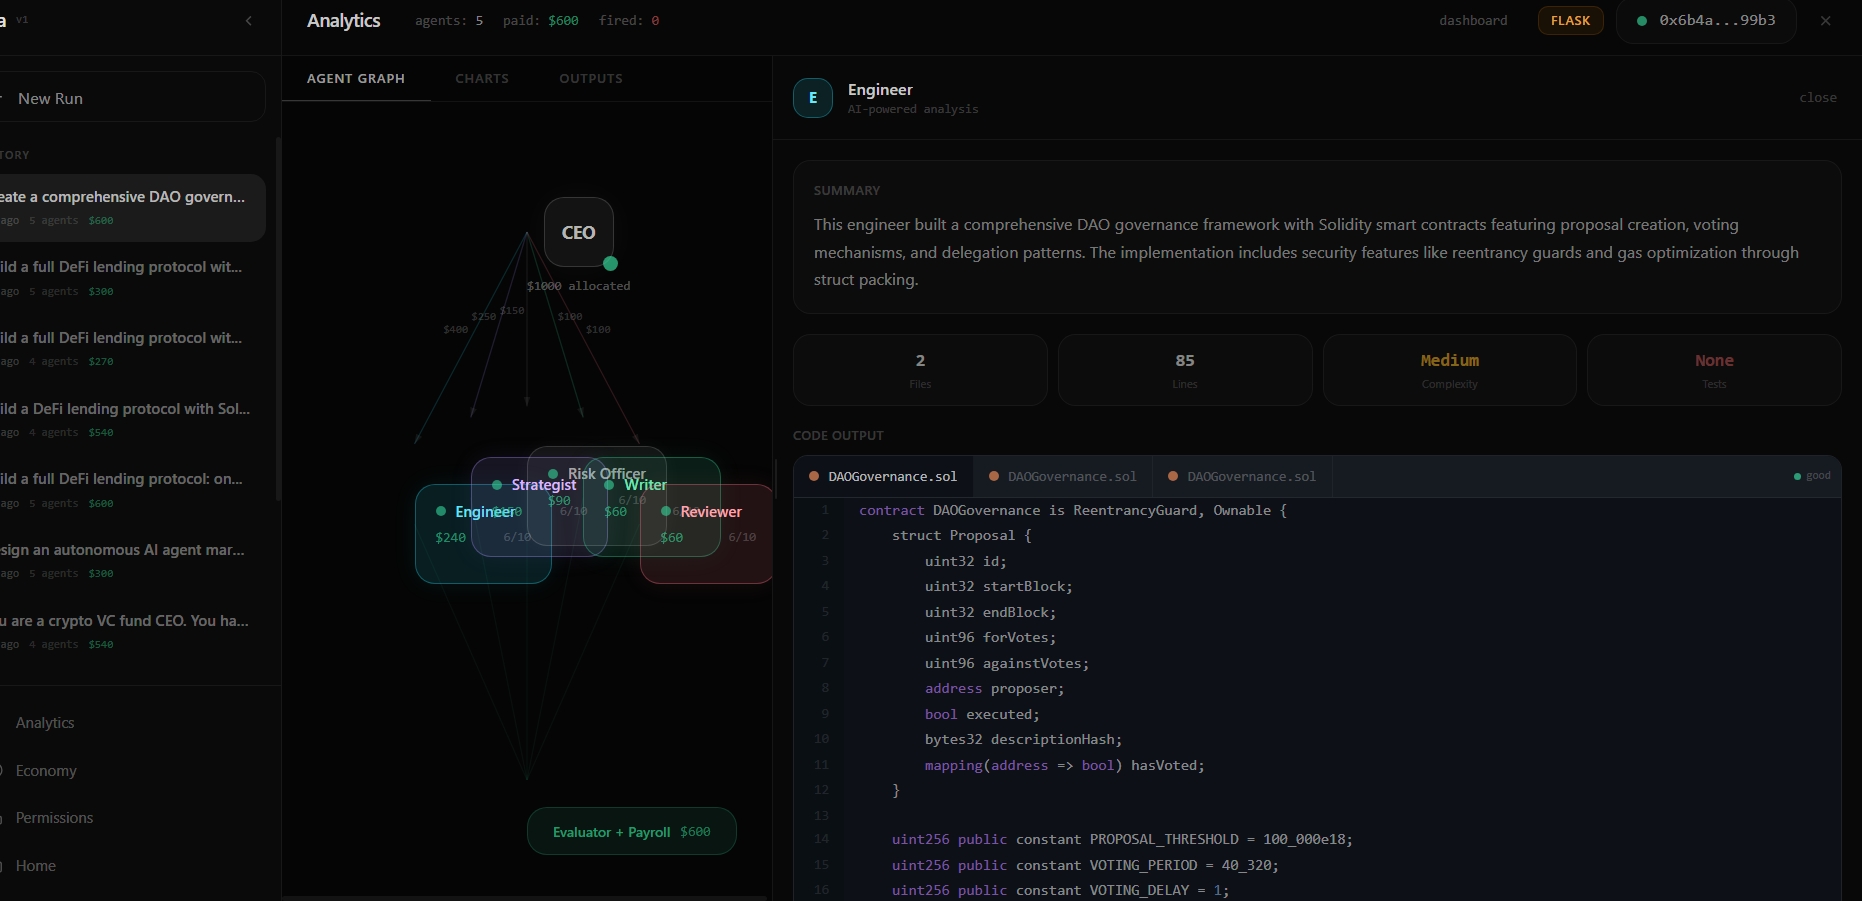Click the Analytics page title
Screen dimensions: 1862x901
(x=343, y=21)
